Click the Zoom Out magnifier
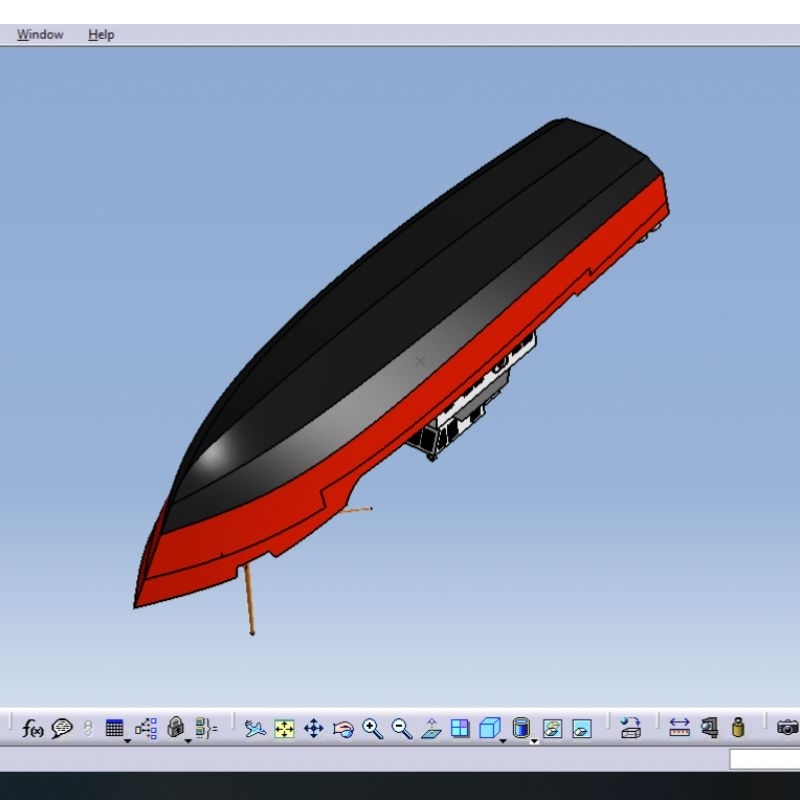 [x=402, y=729]
